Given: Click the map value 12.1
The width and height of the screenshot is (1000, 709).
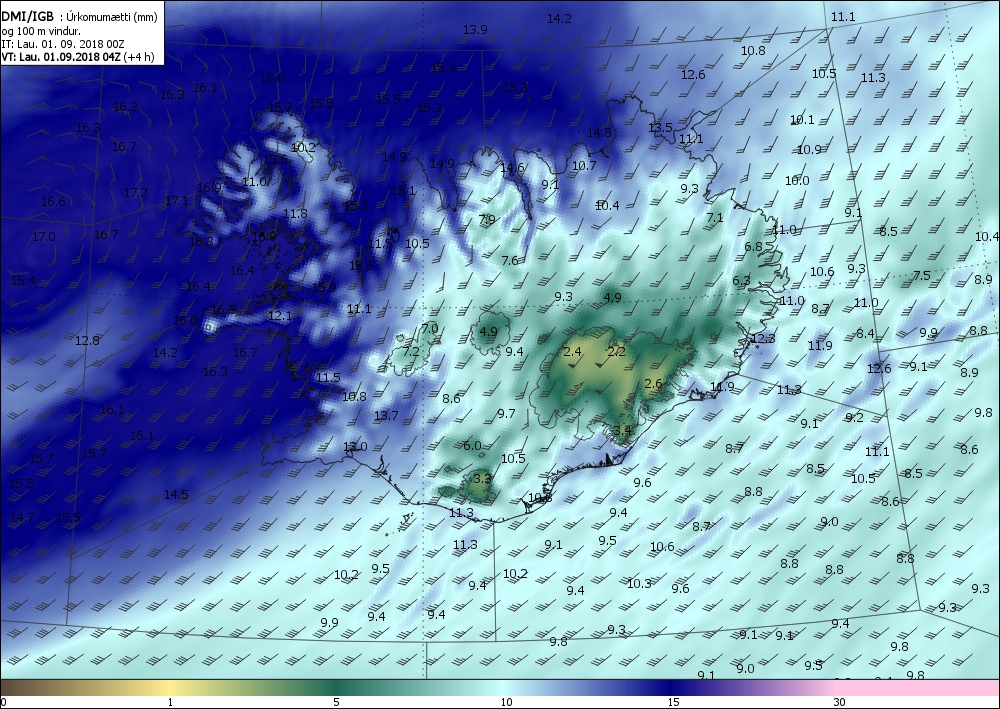Looking at the screenshot, I should point(280,316).
